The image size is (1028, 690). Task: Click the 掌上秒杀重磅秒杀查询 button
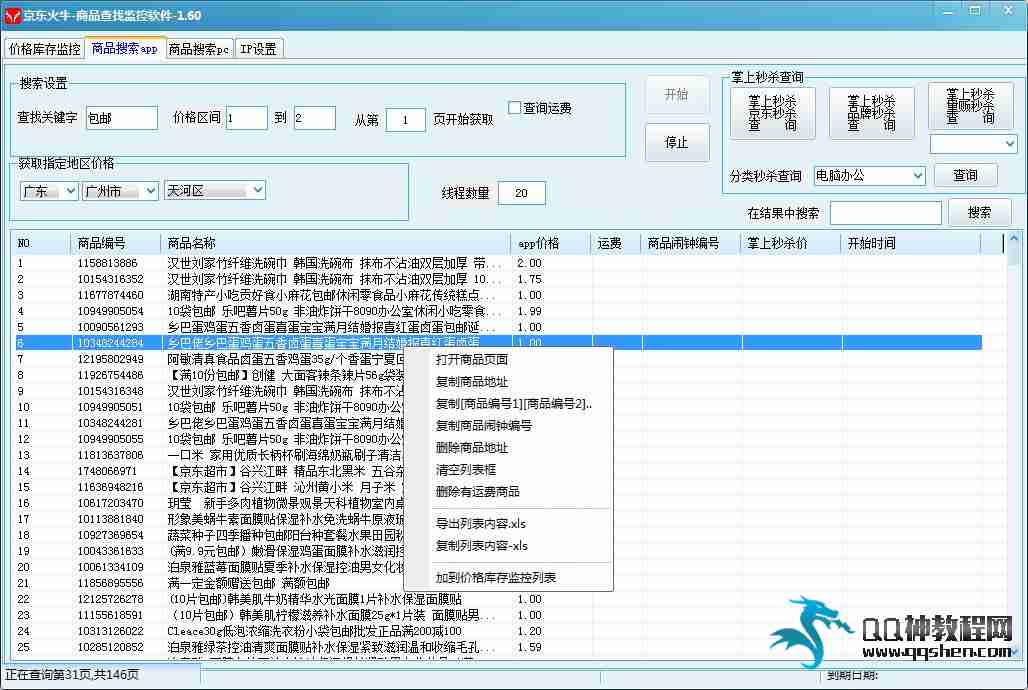tap(971, 106)
